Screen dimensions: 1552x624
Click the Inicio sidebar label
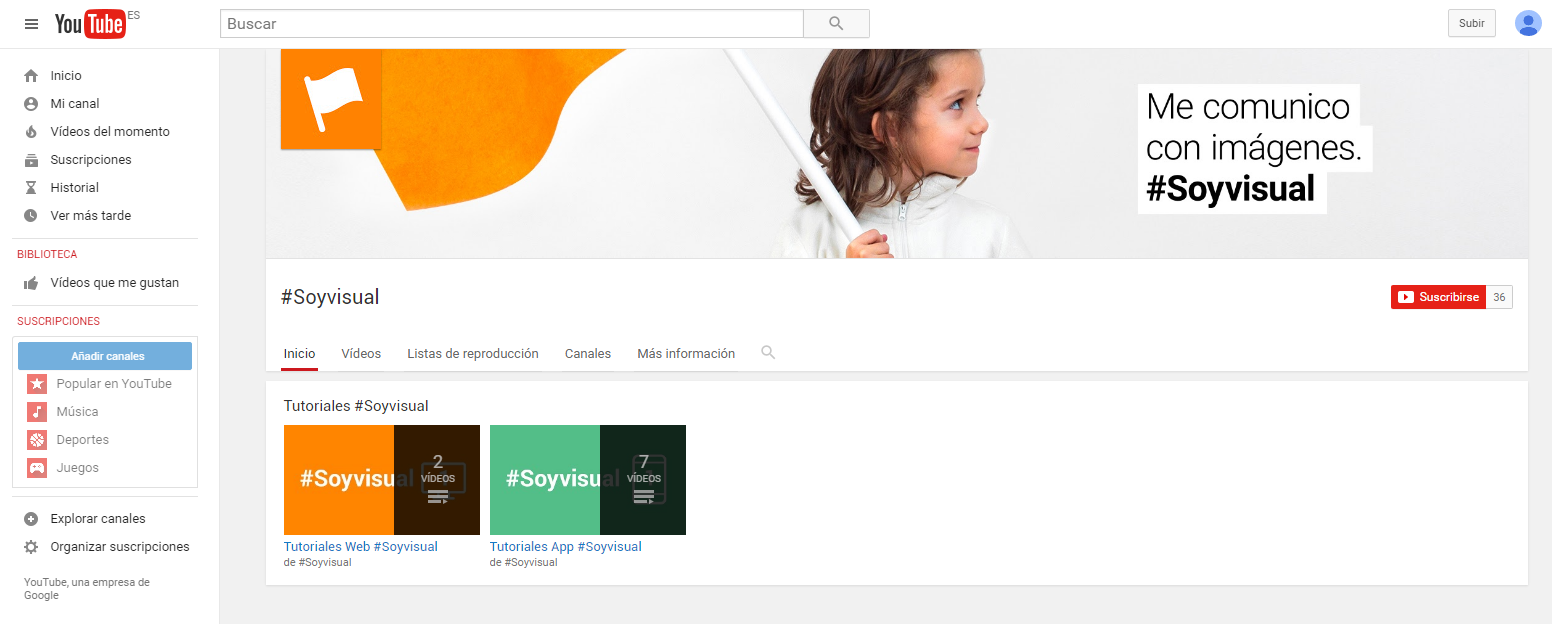tap(66, 76)
